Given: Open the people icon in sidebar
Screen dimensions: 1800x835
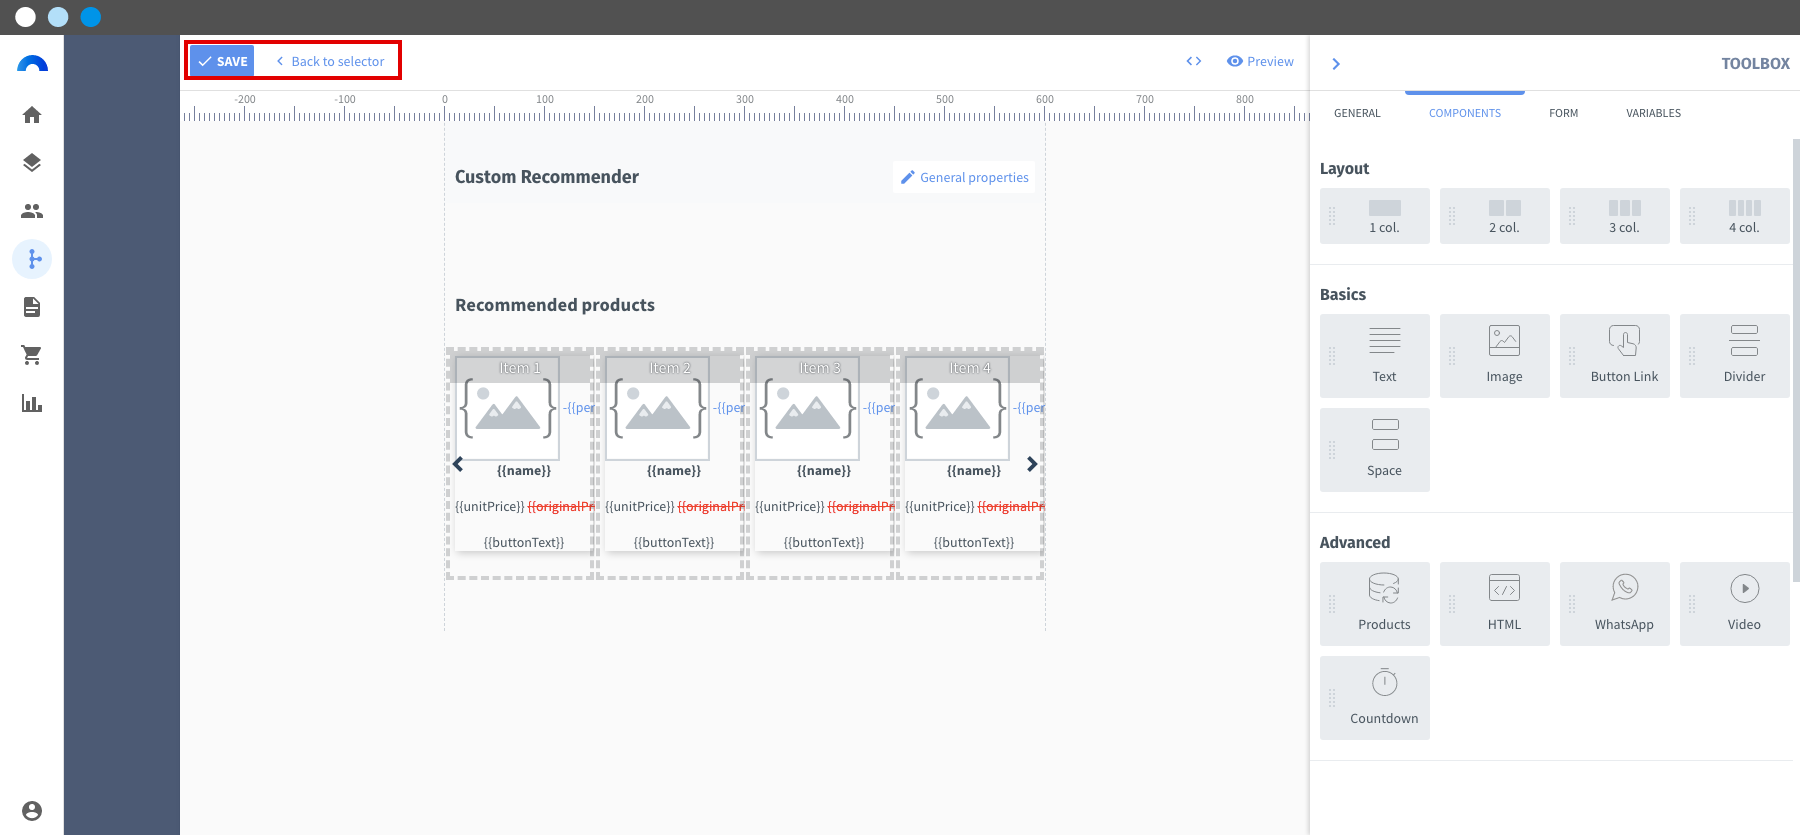Looking at the screenshot, I should pos(32,211).
